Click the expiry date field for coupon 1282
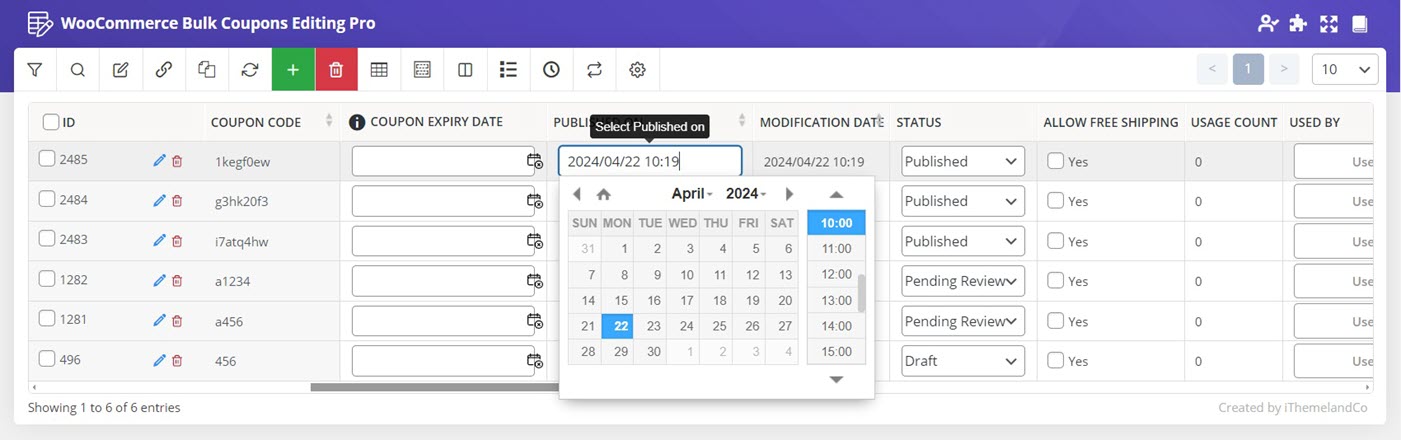 [443, 281]
